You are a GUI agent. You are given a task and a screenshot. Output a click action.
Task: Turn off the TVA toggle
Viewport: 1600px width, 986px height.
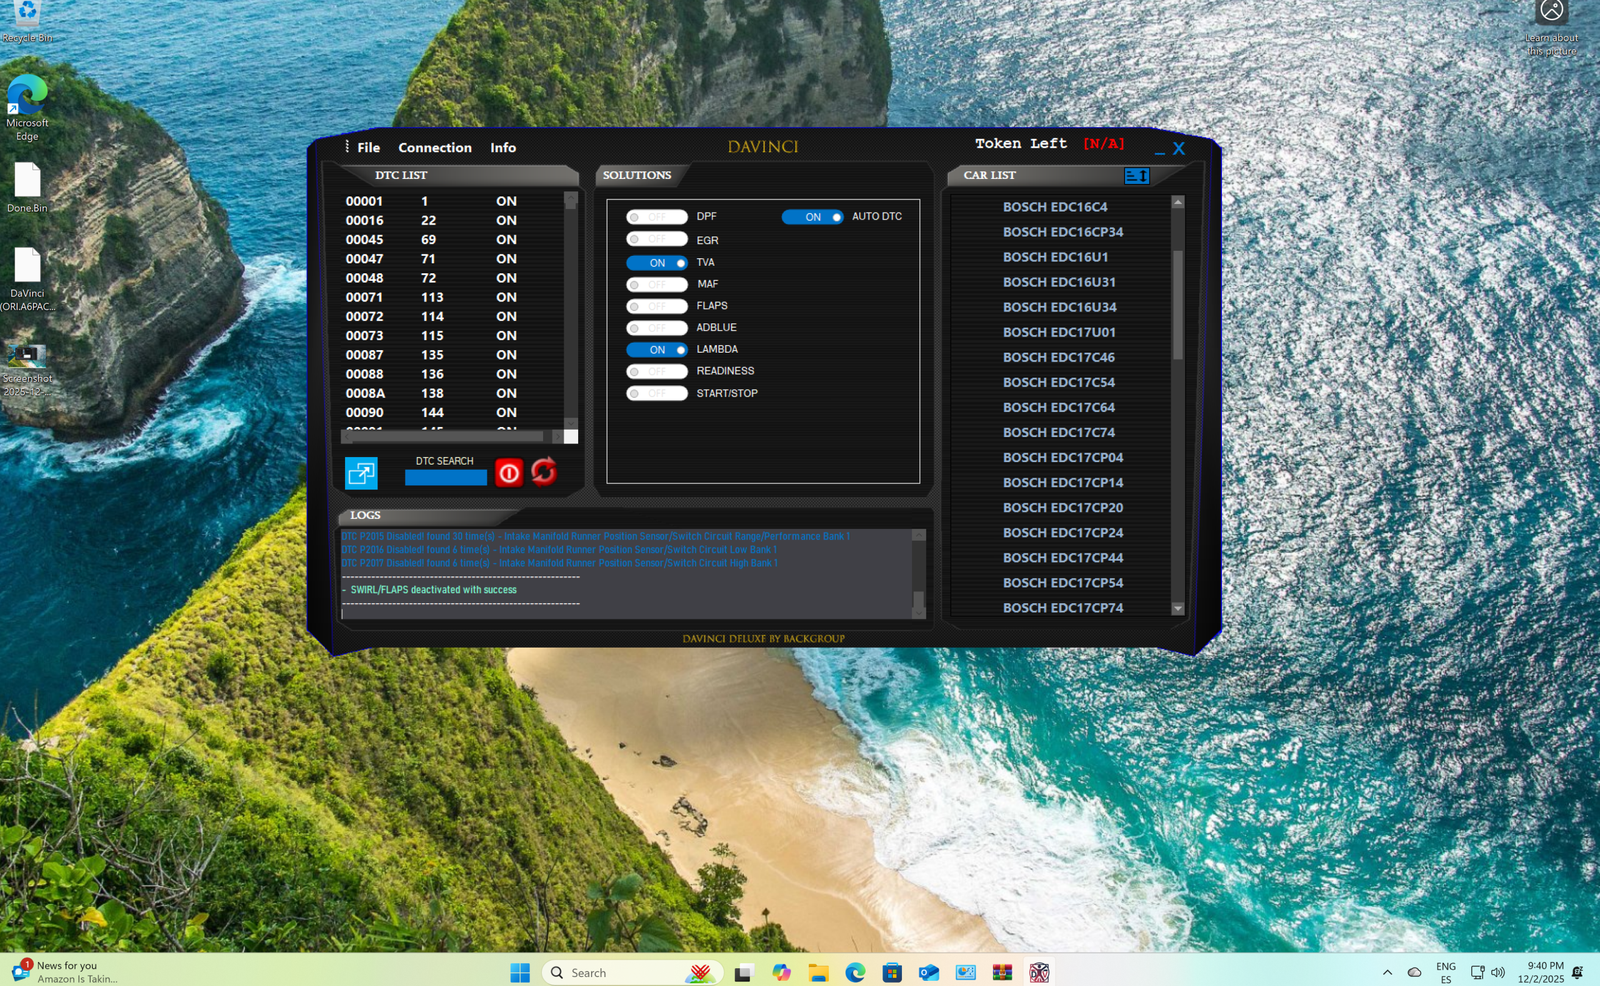(x=657, y=263)
